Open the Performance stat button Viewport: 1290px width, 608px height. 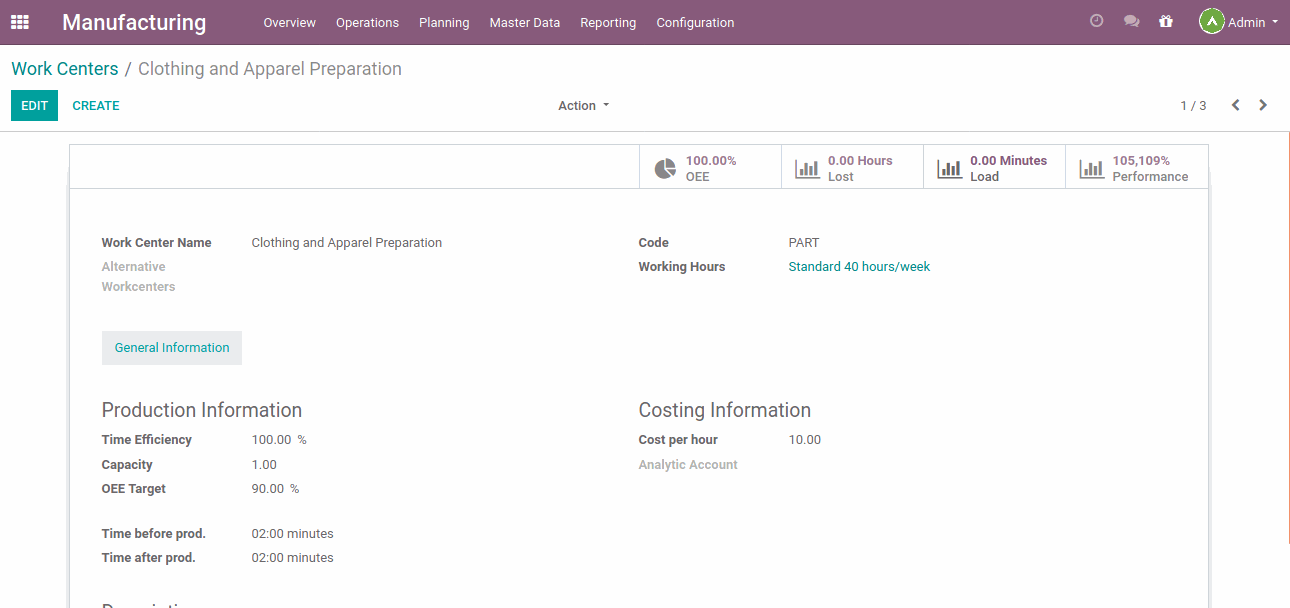pyautogui.click(x=1136, y=168)
